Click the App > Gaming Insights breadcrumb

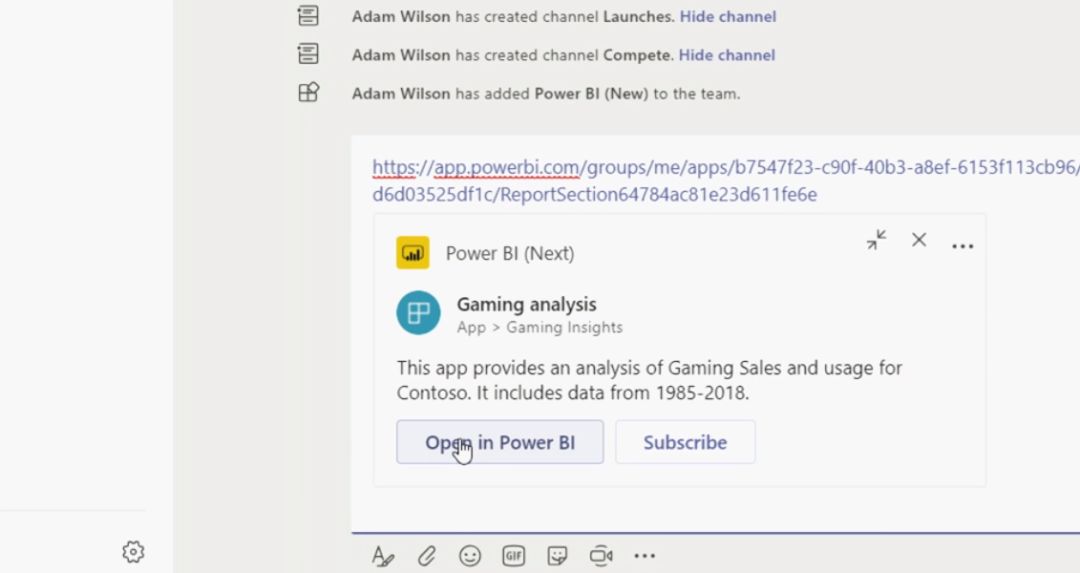[x=540, y=328]
